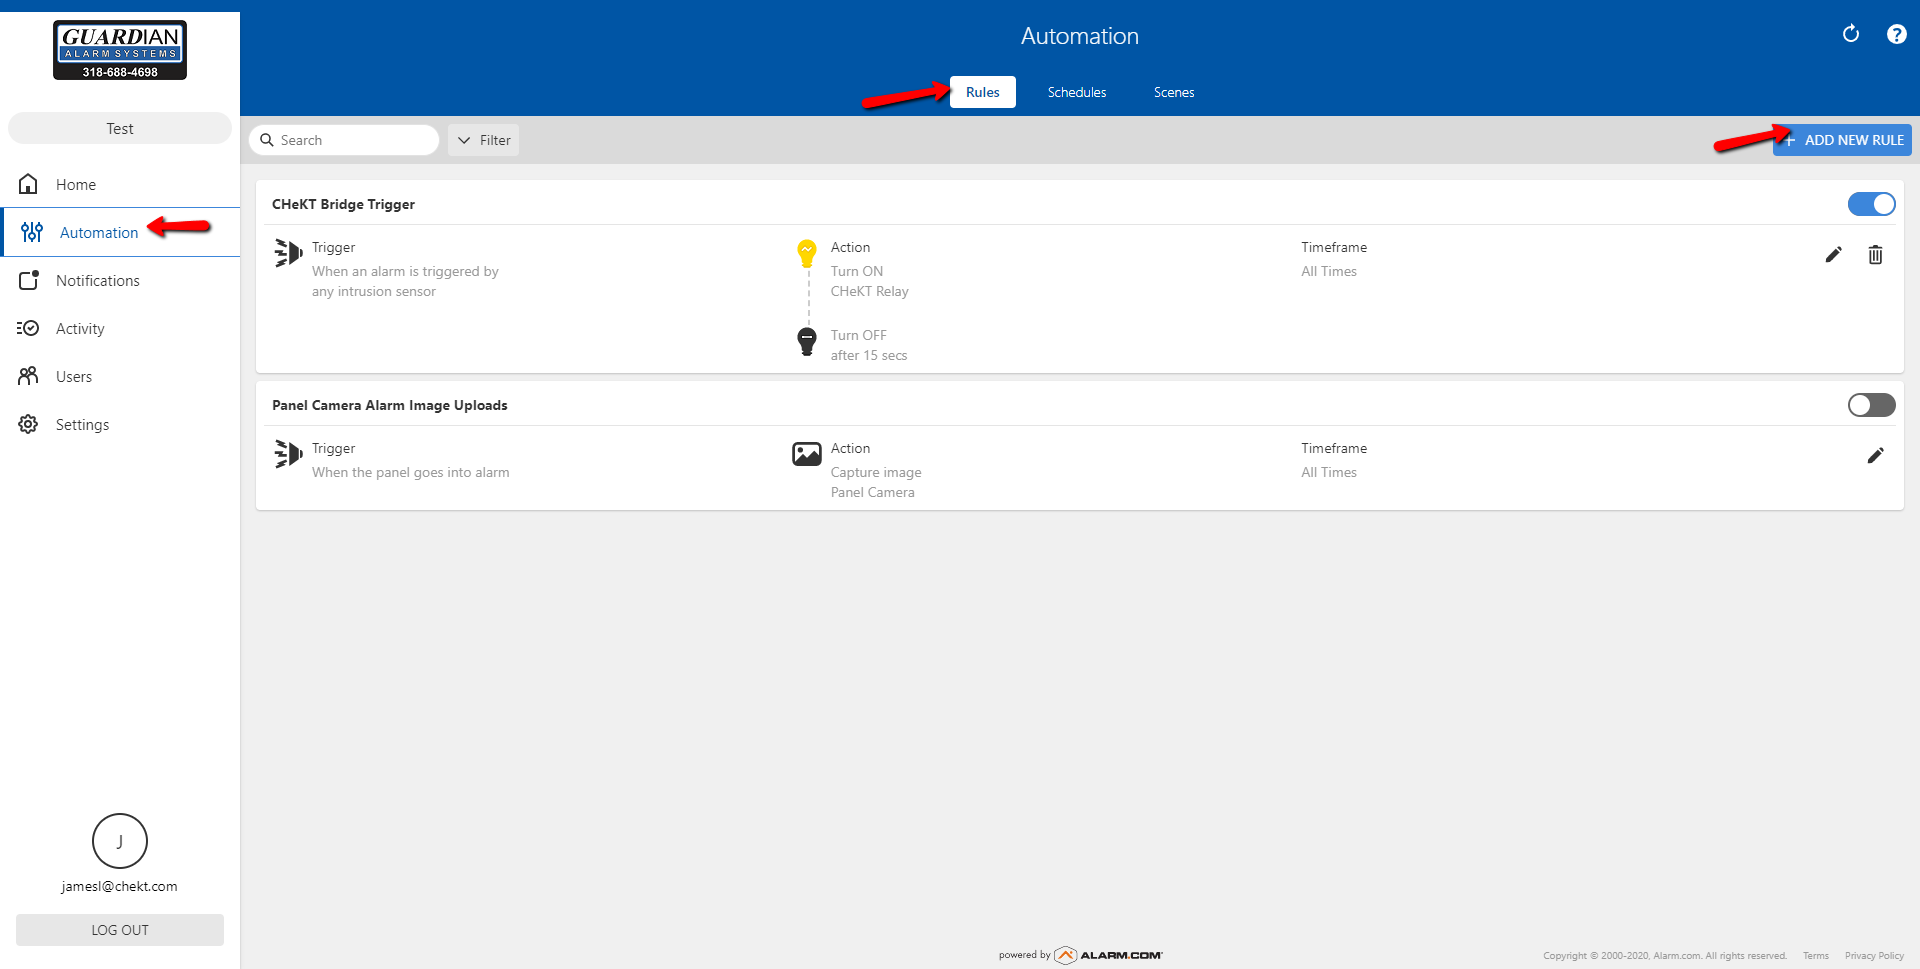Go to Activity in the sidebar
This screenshot has height=969, width=1920.
pyautogui.click(x=120, y=328)
